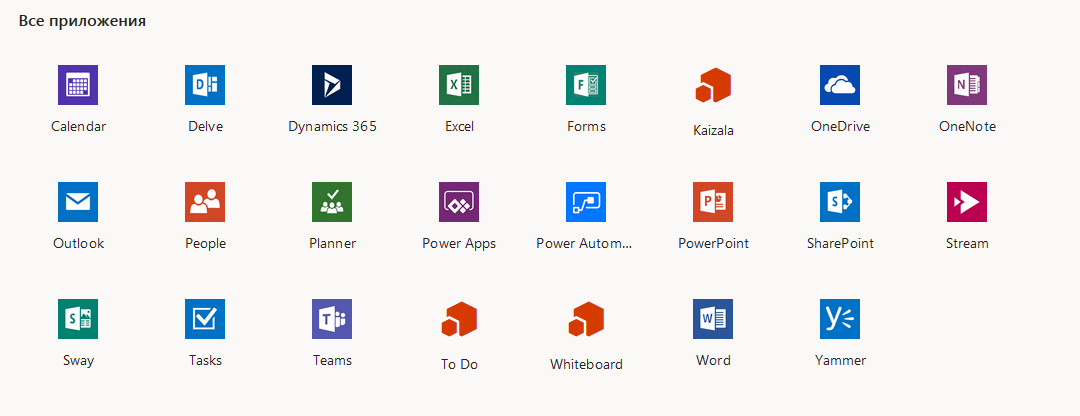Viewport: 1080px width, 416px height.
Task: Launch the Kaizala app
Action: pos(713,86)
